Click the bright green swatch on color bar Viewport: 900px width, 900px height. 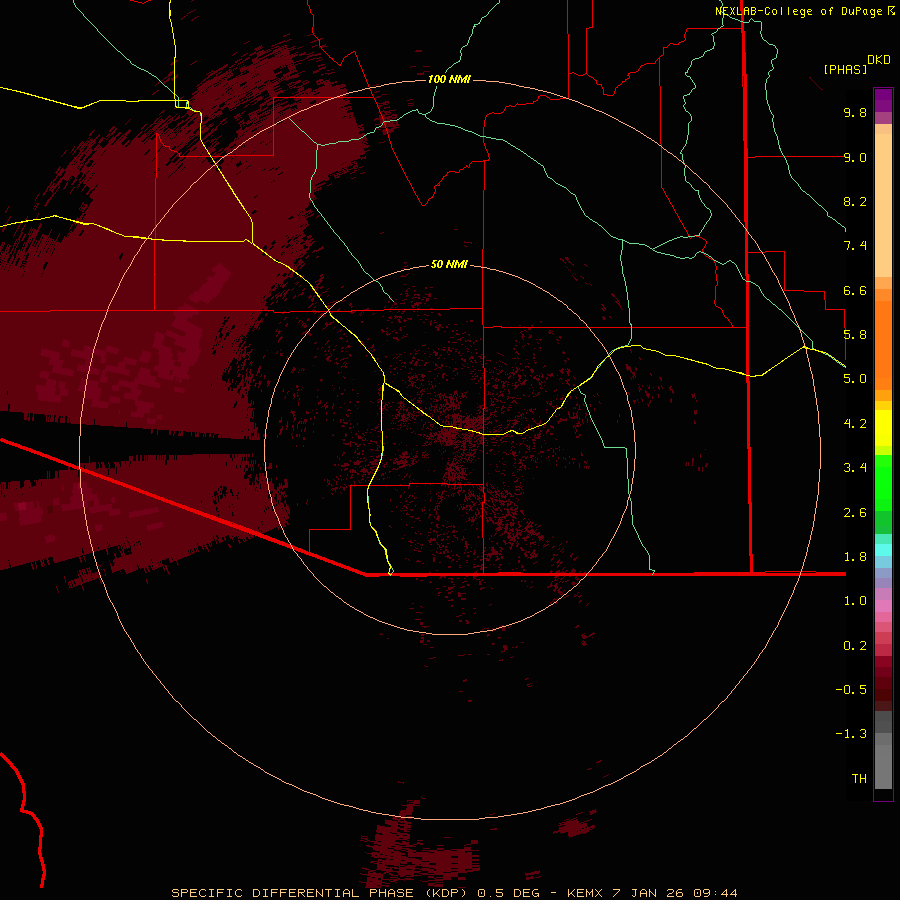pyautogui.click(x=883, y=482)
